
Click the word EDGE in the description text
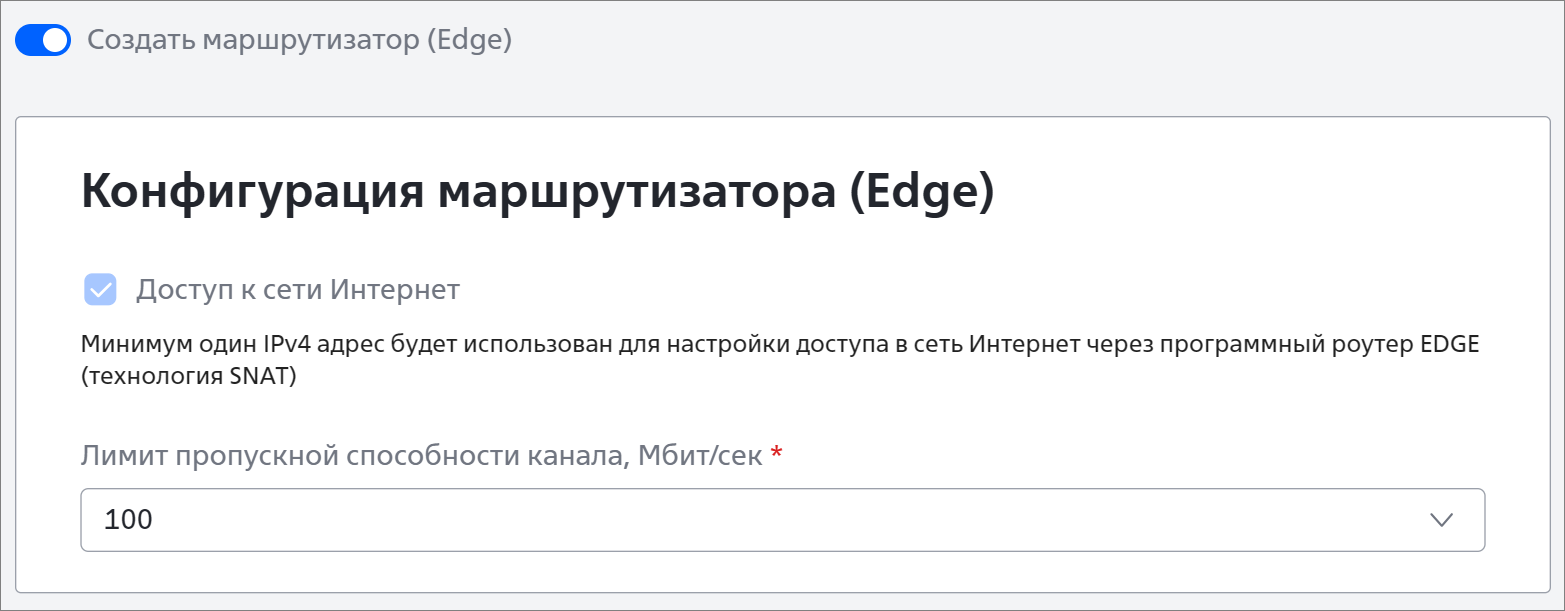1447,345
